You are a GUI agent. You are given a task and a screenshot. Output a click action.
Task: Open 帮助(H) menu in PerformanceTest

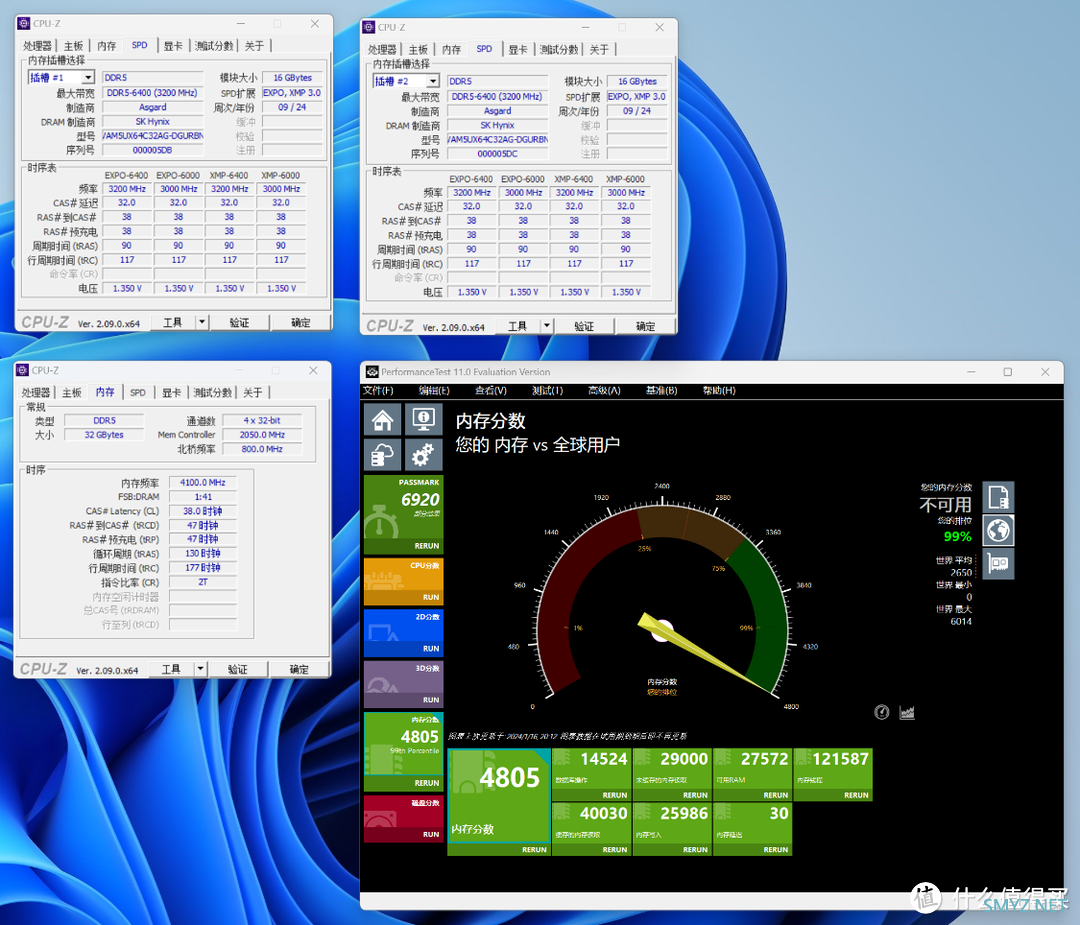[719, 391]
